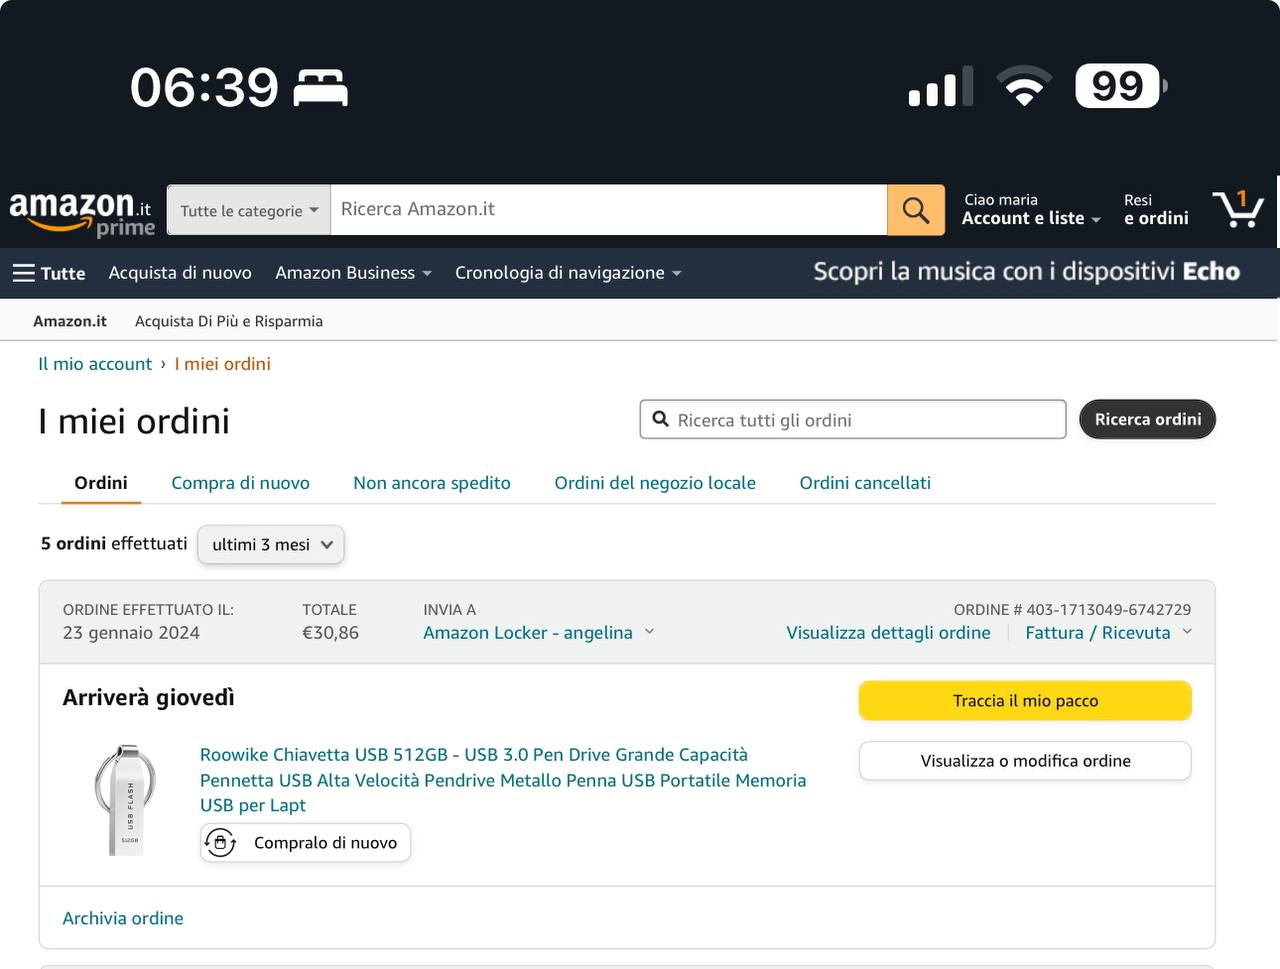This screenshot has height=969, width=1280.
Task: Click the reorder icon beside Compralo di nuovo
Action: (x=220, y=843)
